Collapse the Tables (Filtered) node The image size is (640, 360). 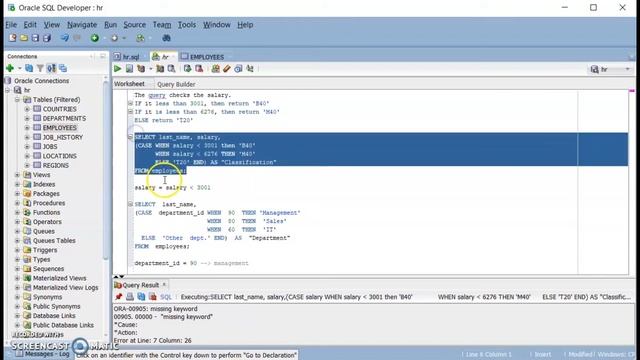coord(17,100)
